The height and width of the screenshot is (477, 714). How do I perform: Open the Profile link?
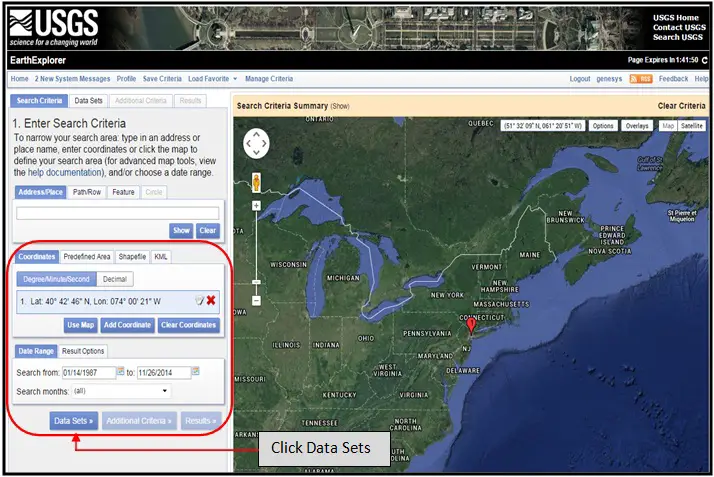(126, 79)
